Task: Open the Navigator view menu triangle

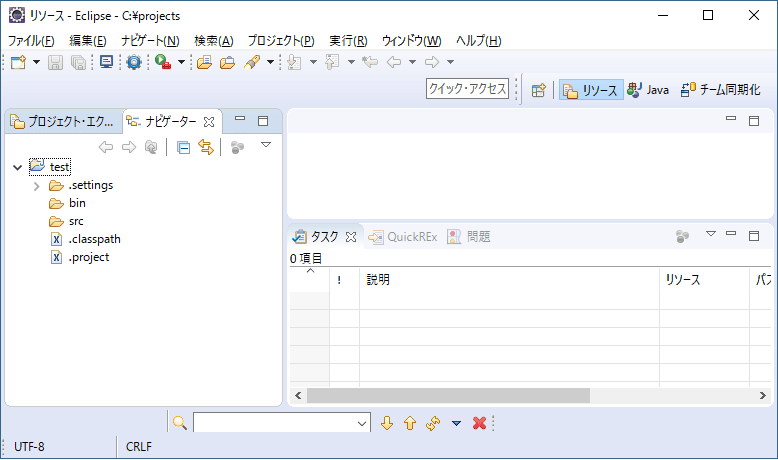Action: pyautogui.click(x=266, y=145)
